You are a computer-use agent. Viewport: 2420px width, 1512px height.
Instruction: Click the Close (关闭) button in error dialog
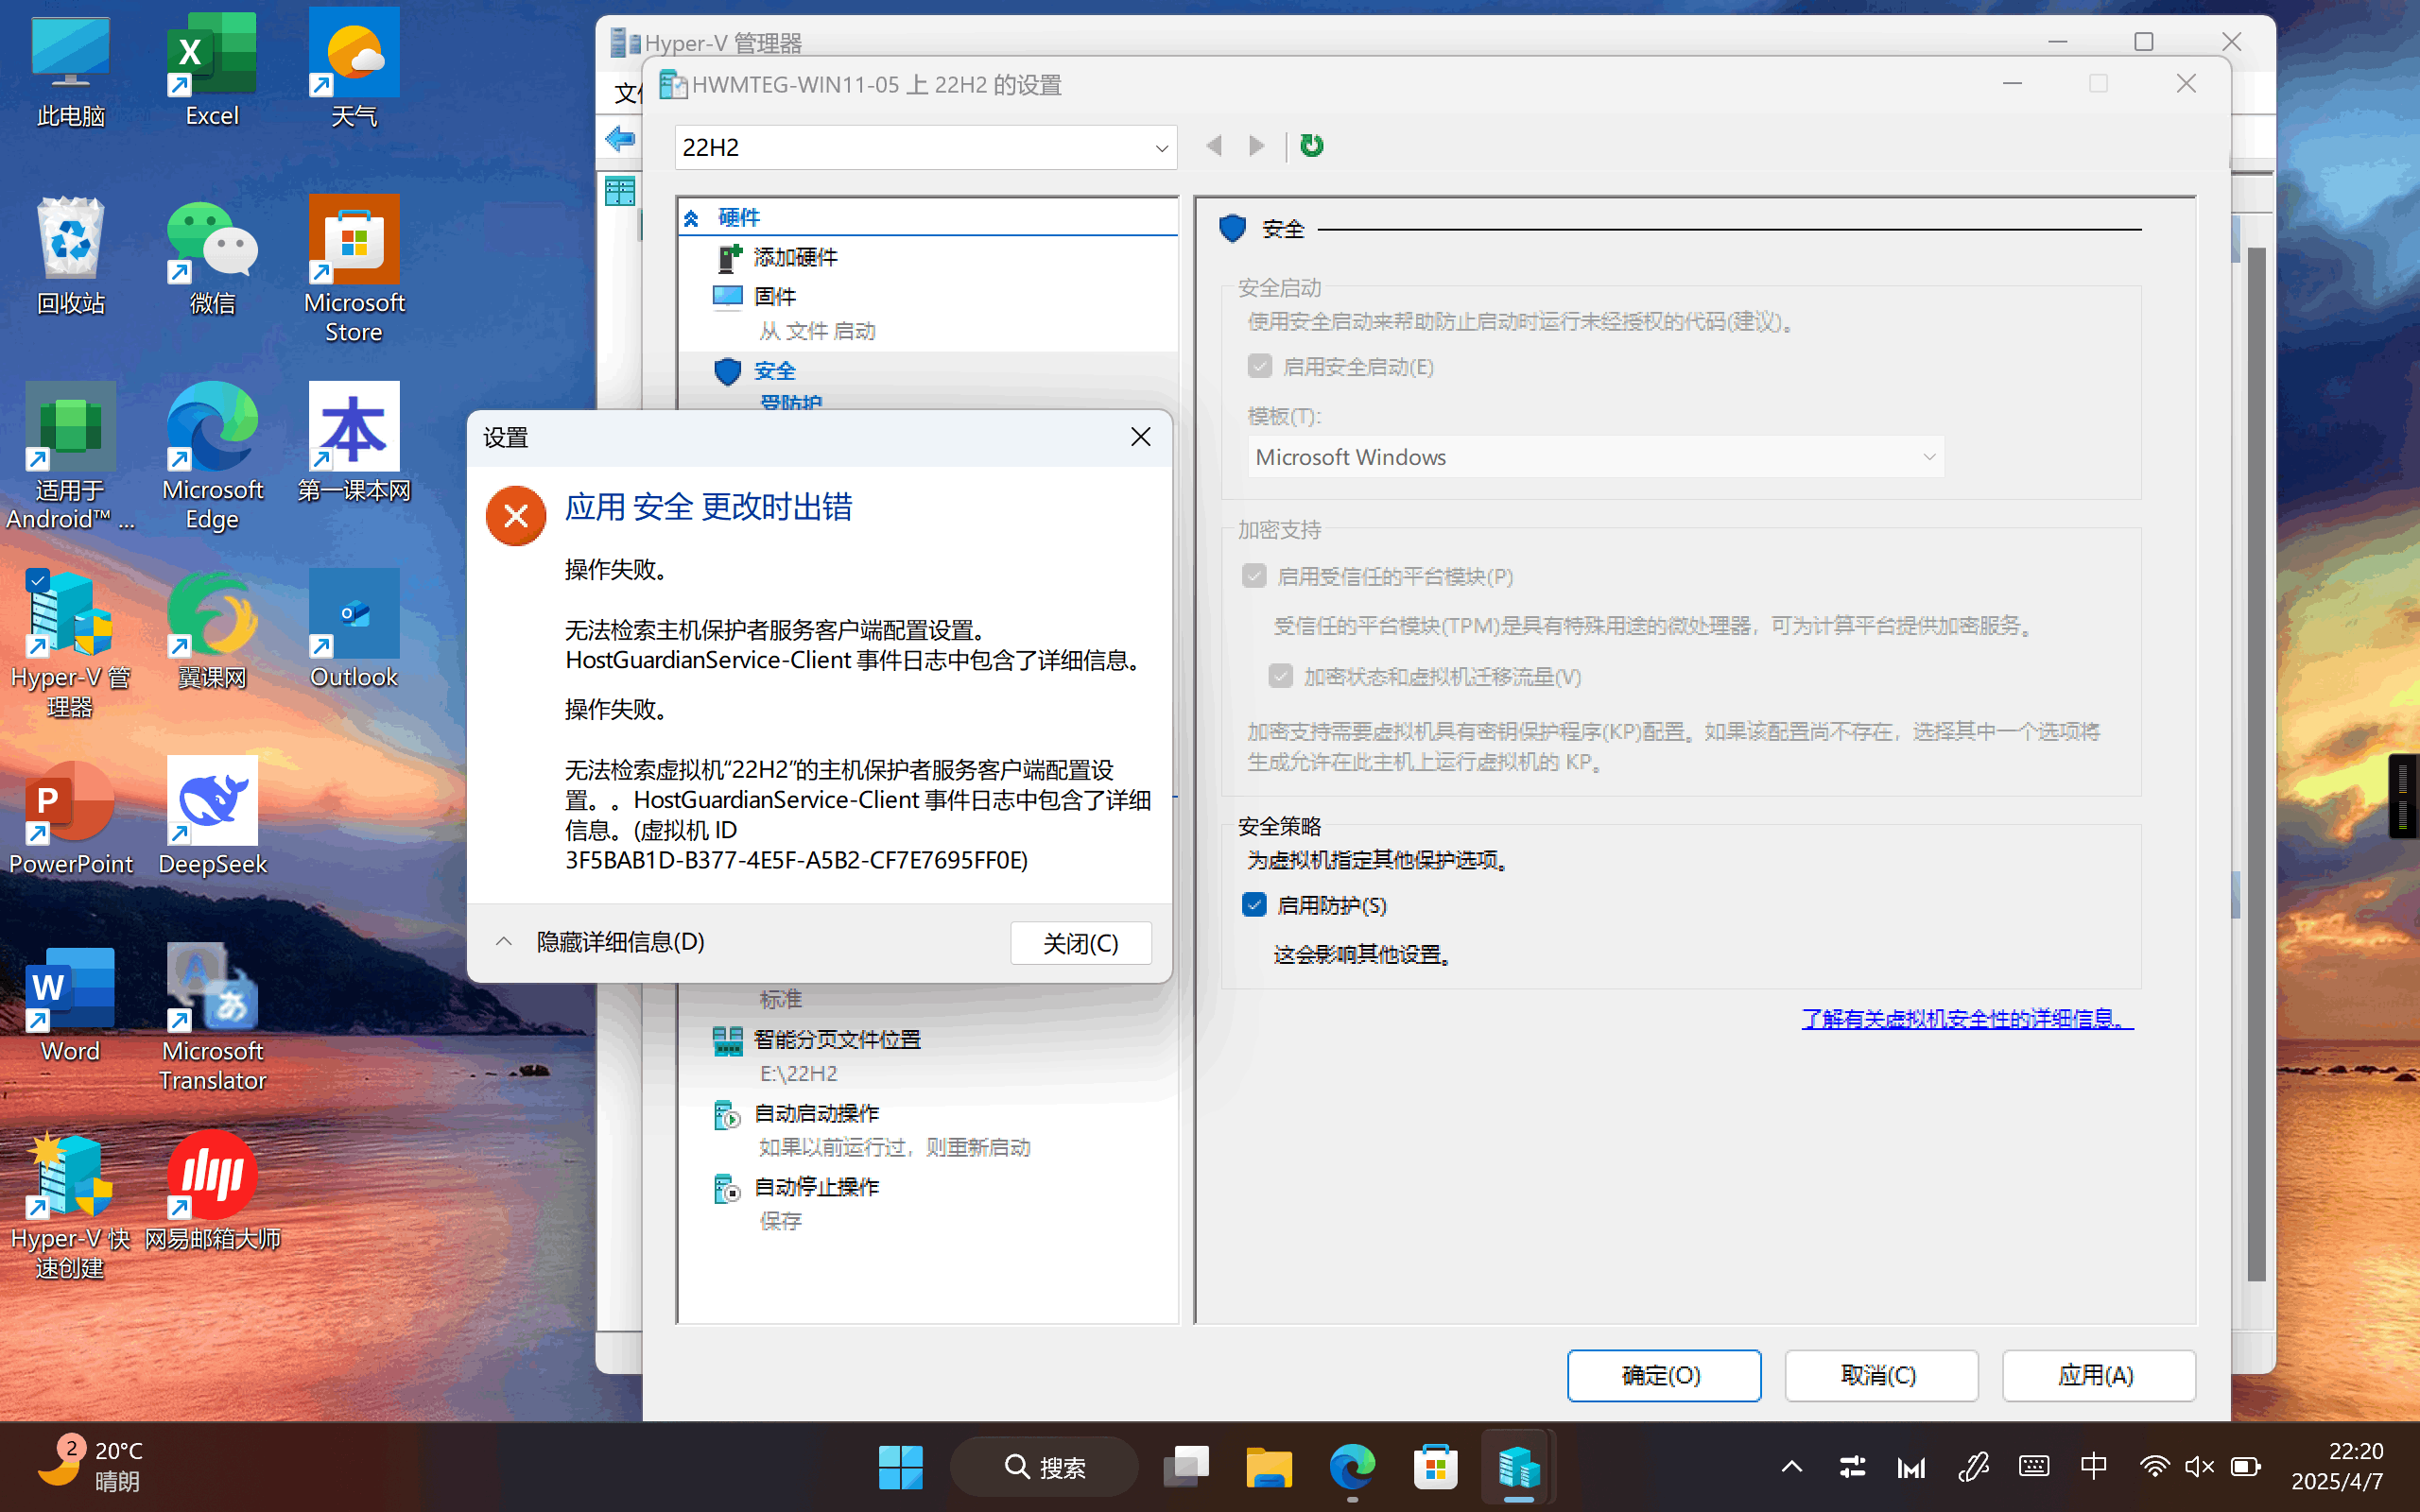click(x=1080, y=943)
